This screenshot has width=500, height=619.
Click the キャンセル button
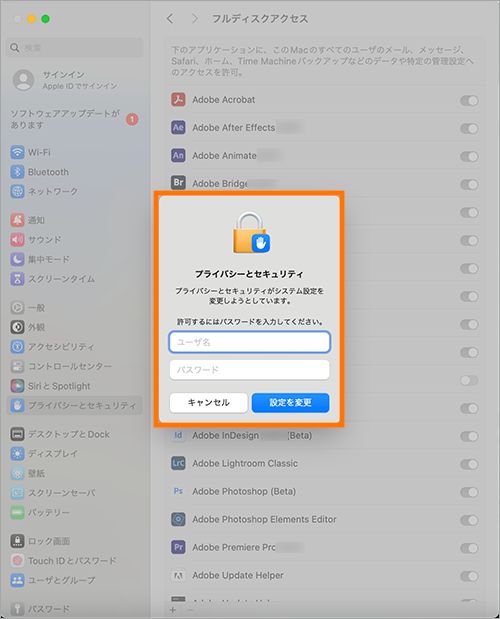208,403
